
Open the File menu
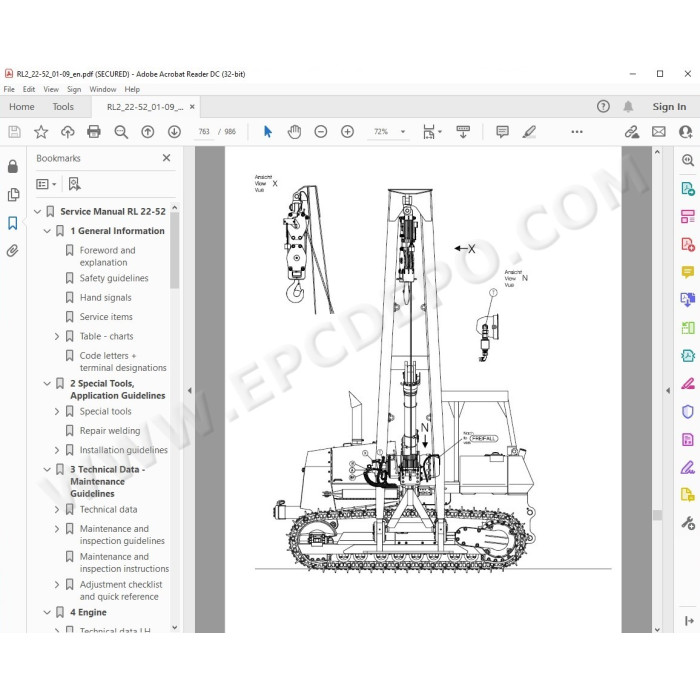tap(9, 89)
